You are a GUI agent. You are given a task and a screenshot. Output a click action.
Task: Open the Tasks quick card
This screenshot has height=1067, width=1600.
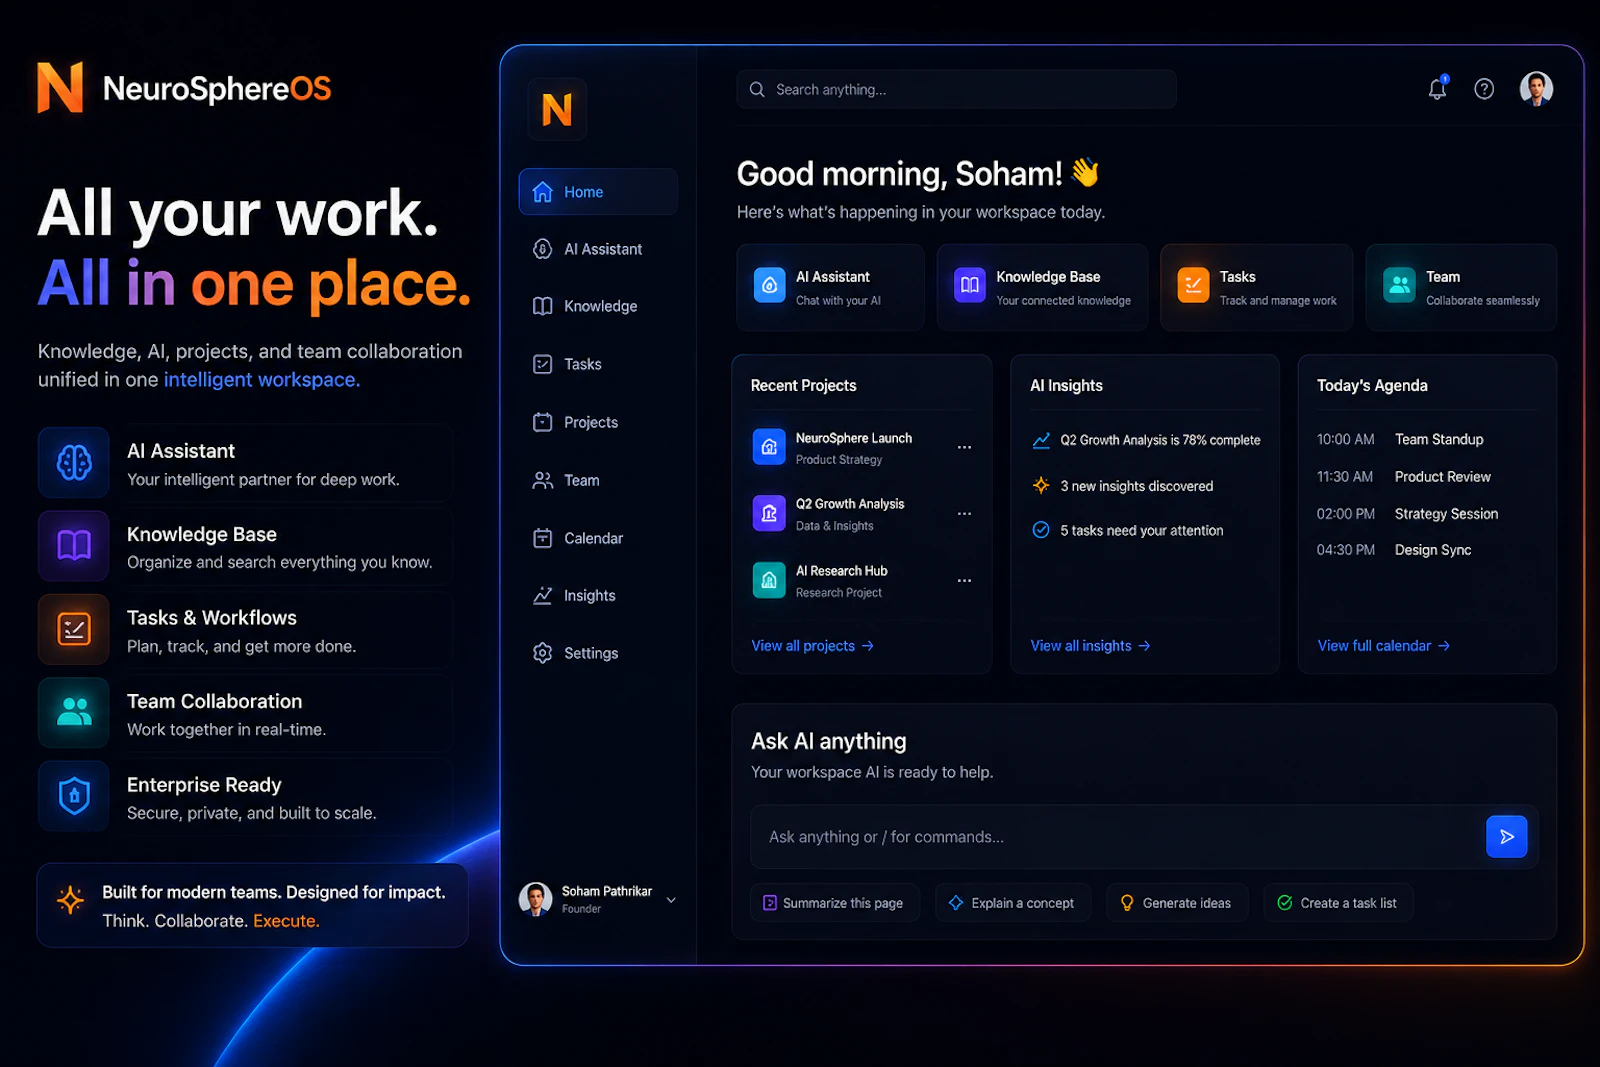(x=1256, y=287)
